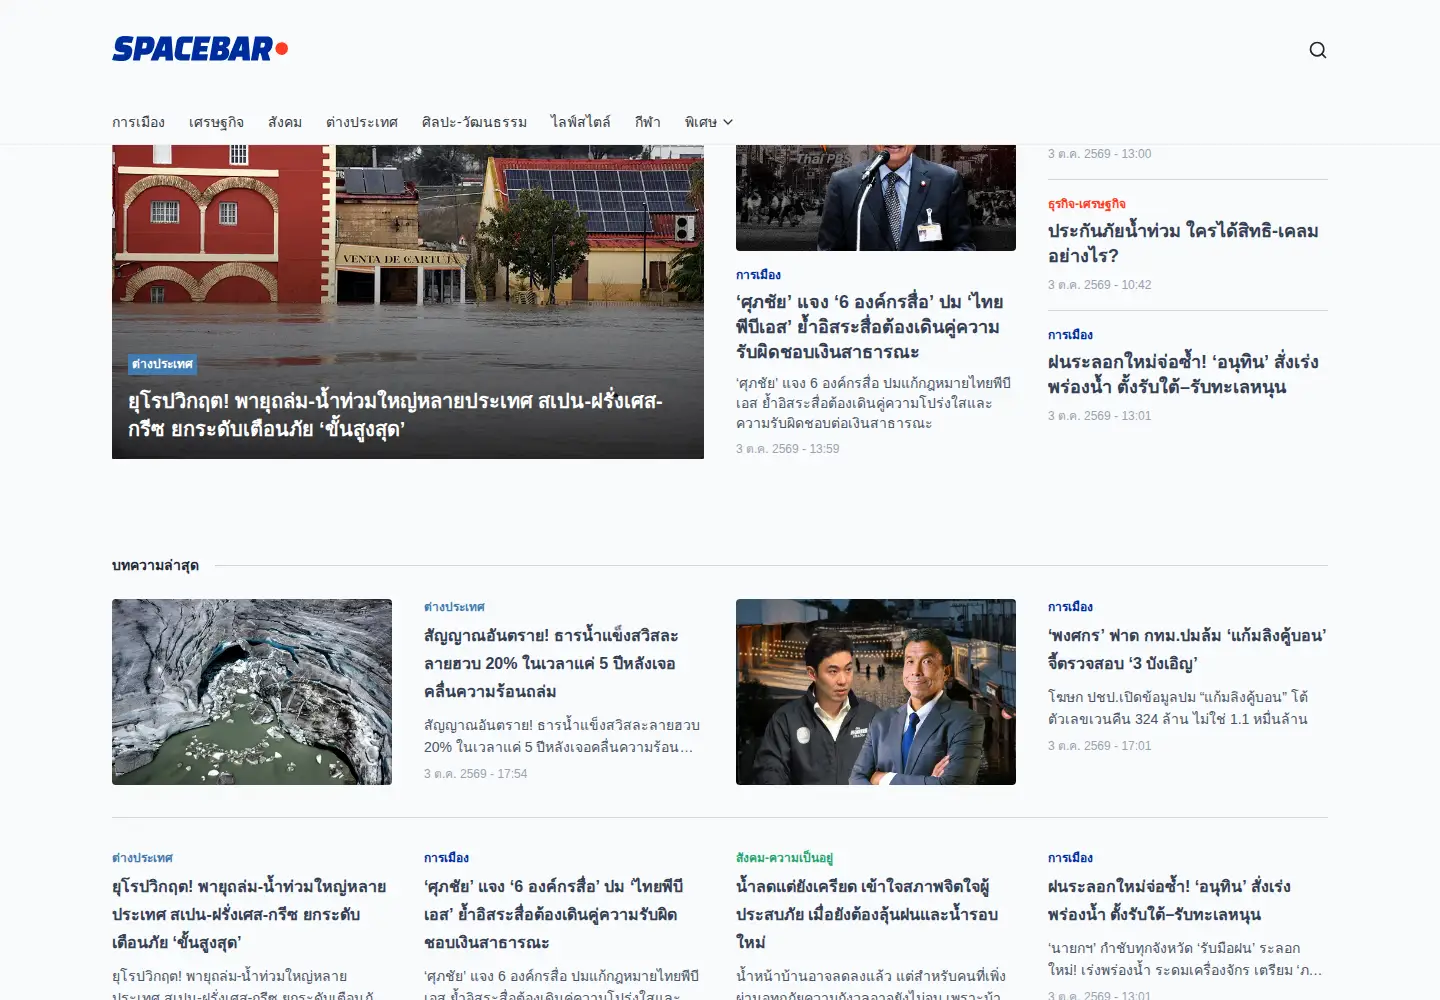Click การเมือง tag above top 'ศุภชัย' headline

tap(758, 275)
